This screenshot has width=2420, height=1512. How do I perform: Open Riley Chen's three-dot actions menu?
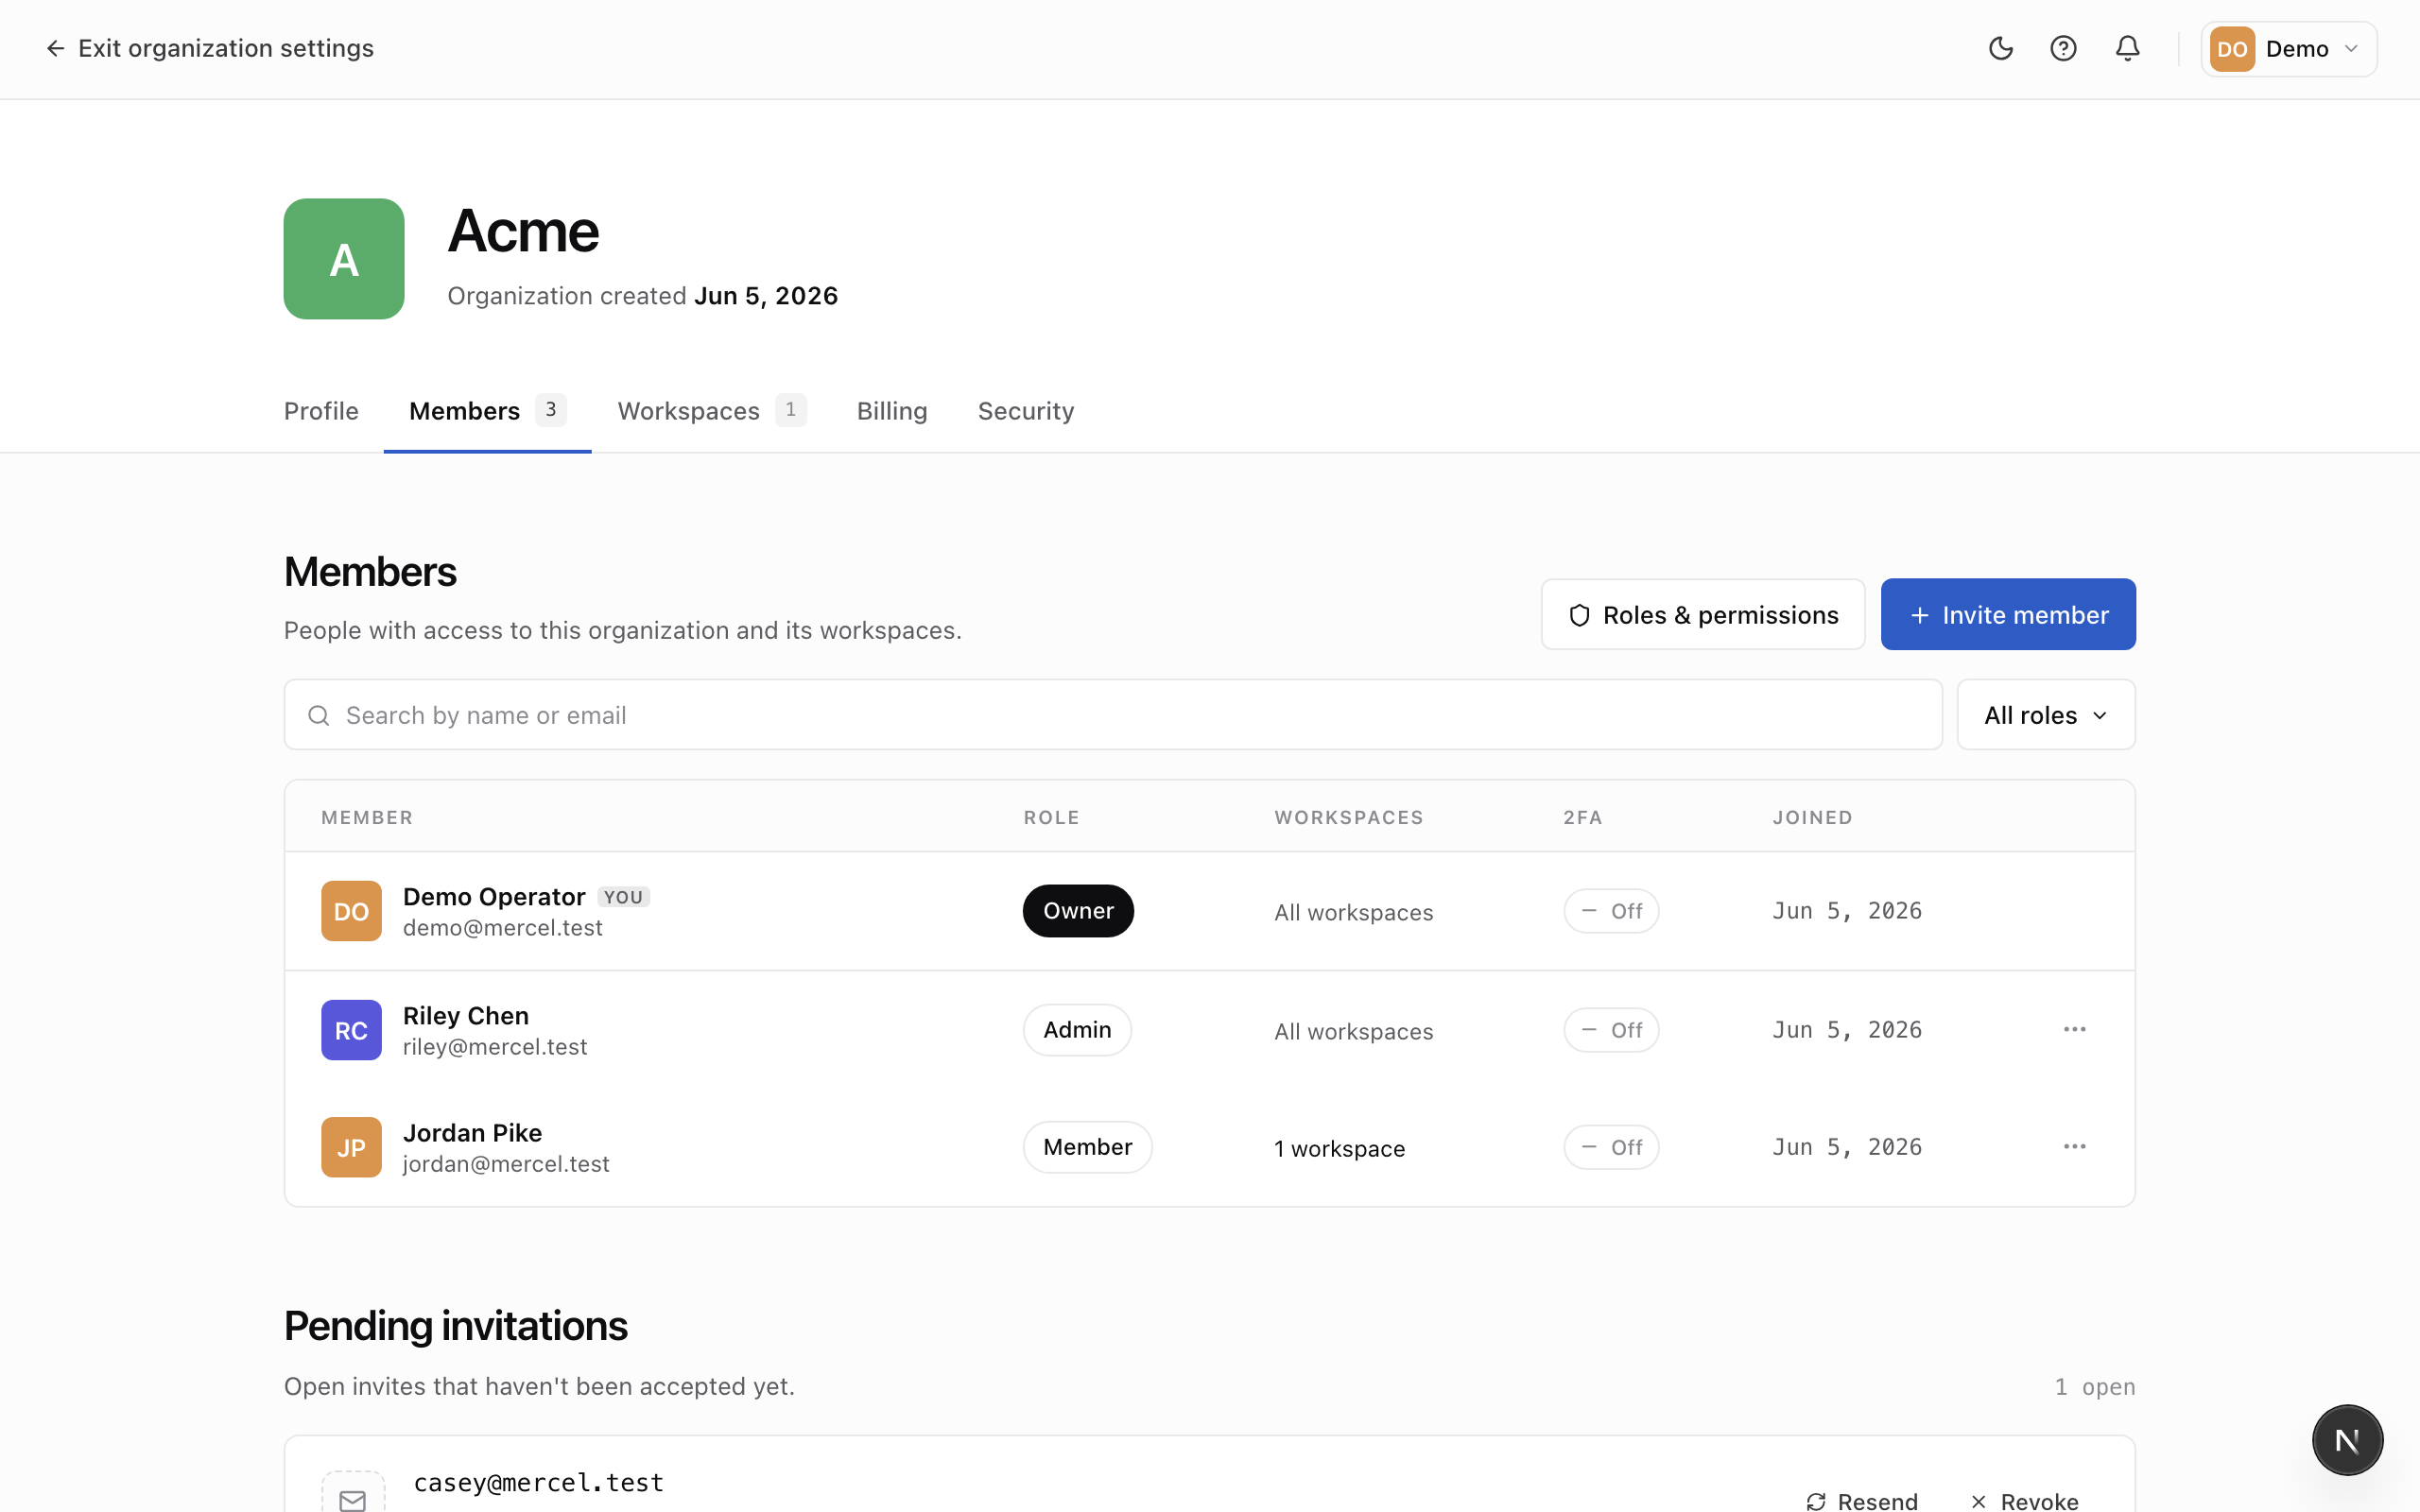2074,1029
